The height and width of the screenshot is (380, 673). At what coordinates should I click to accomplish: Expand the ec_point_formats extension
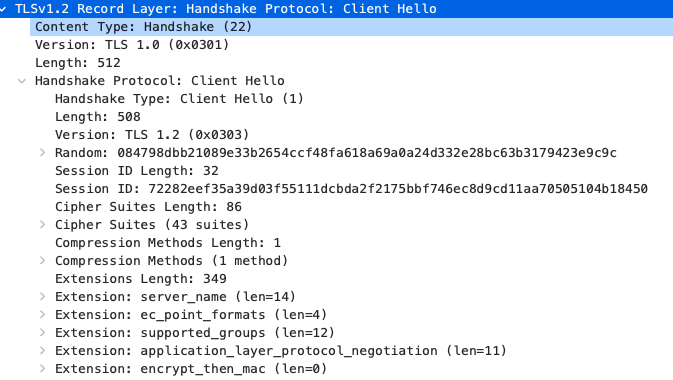tap(42, 315)
